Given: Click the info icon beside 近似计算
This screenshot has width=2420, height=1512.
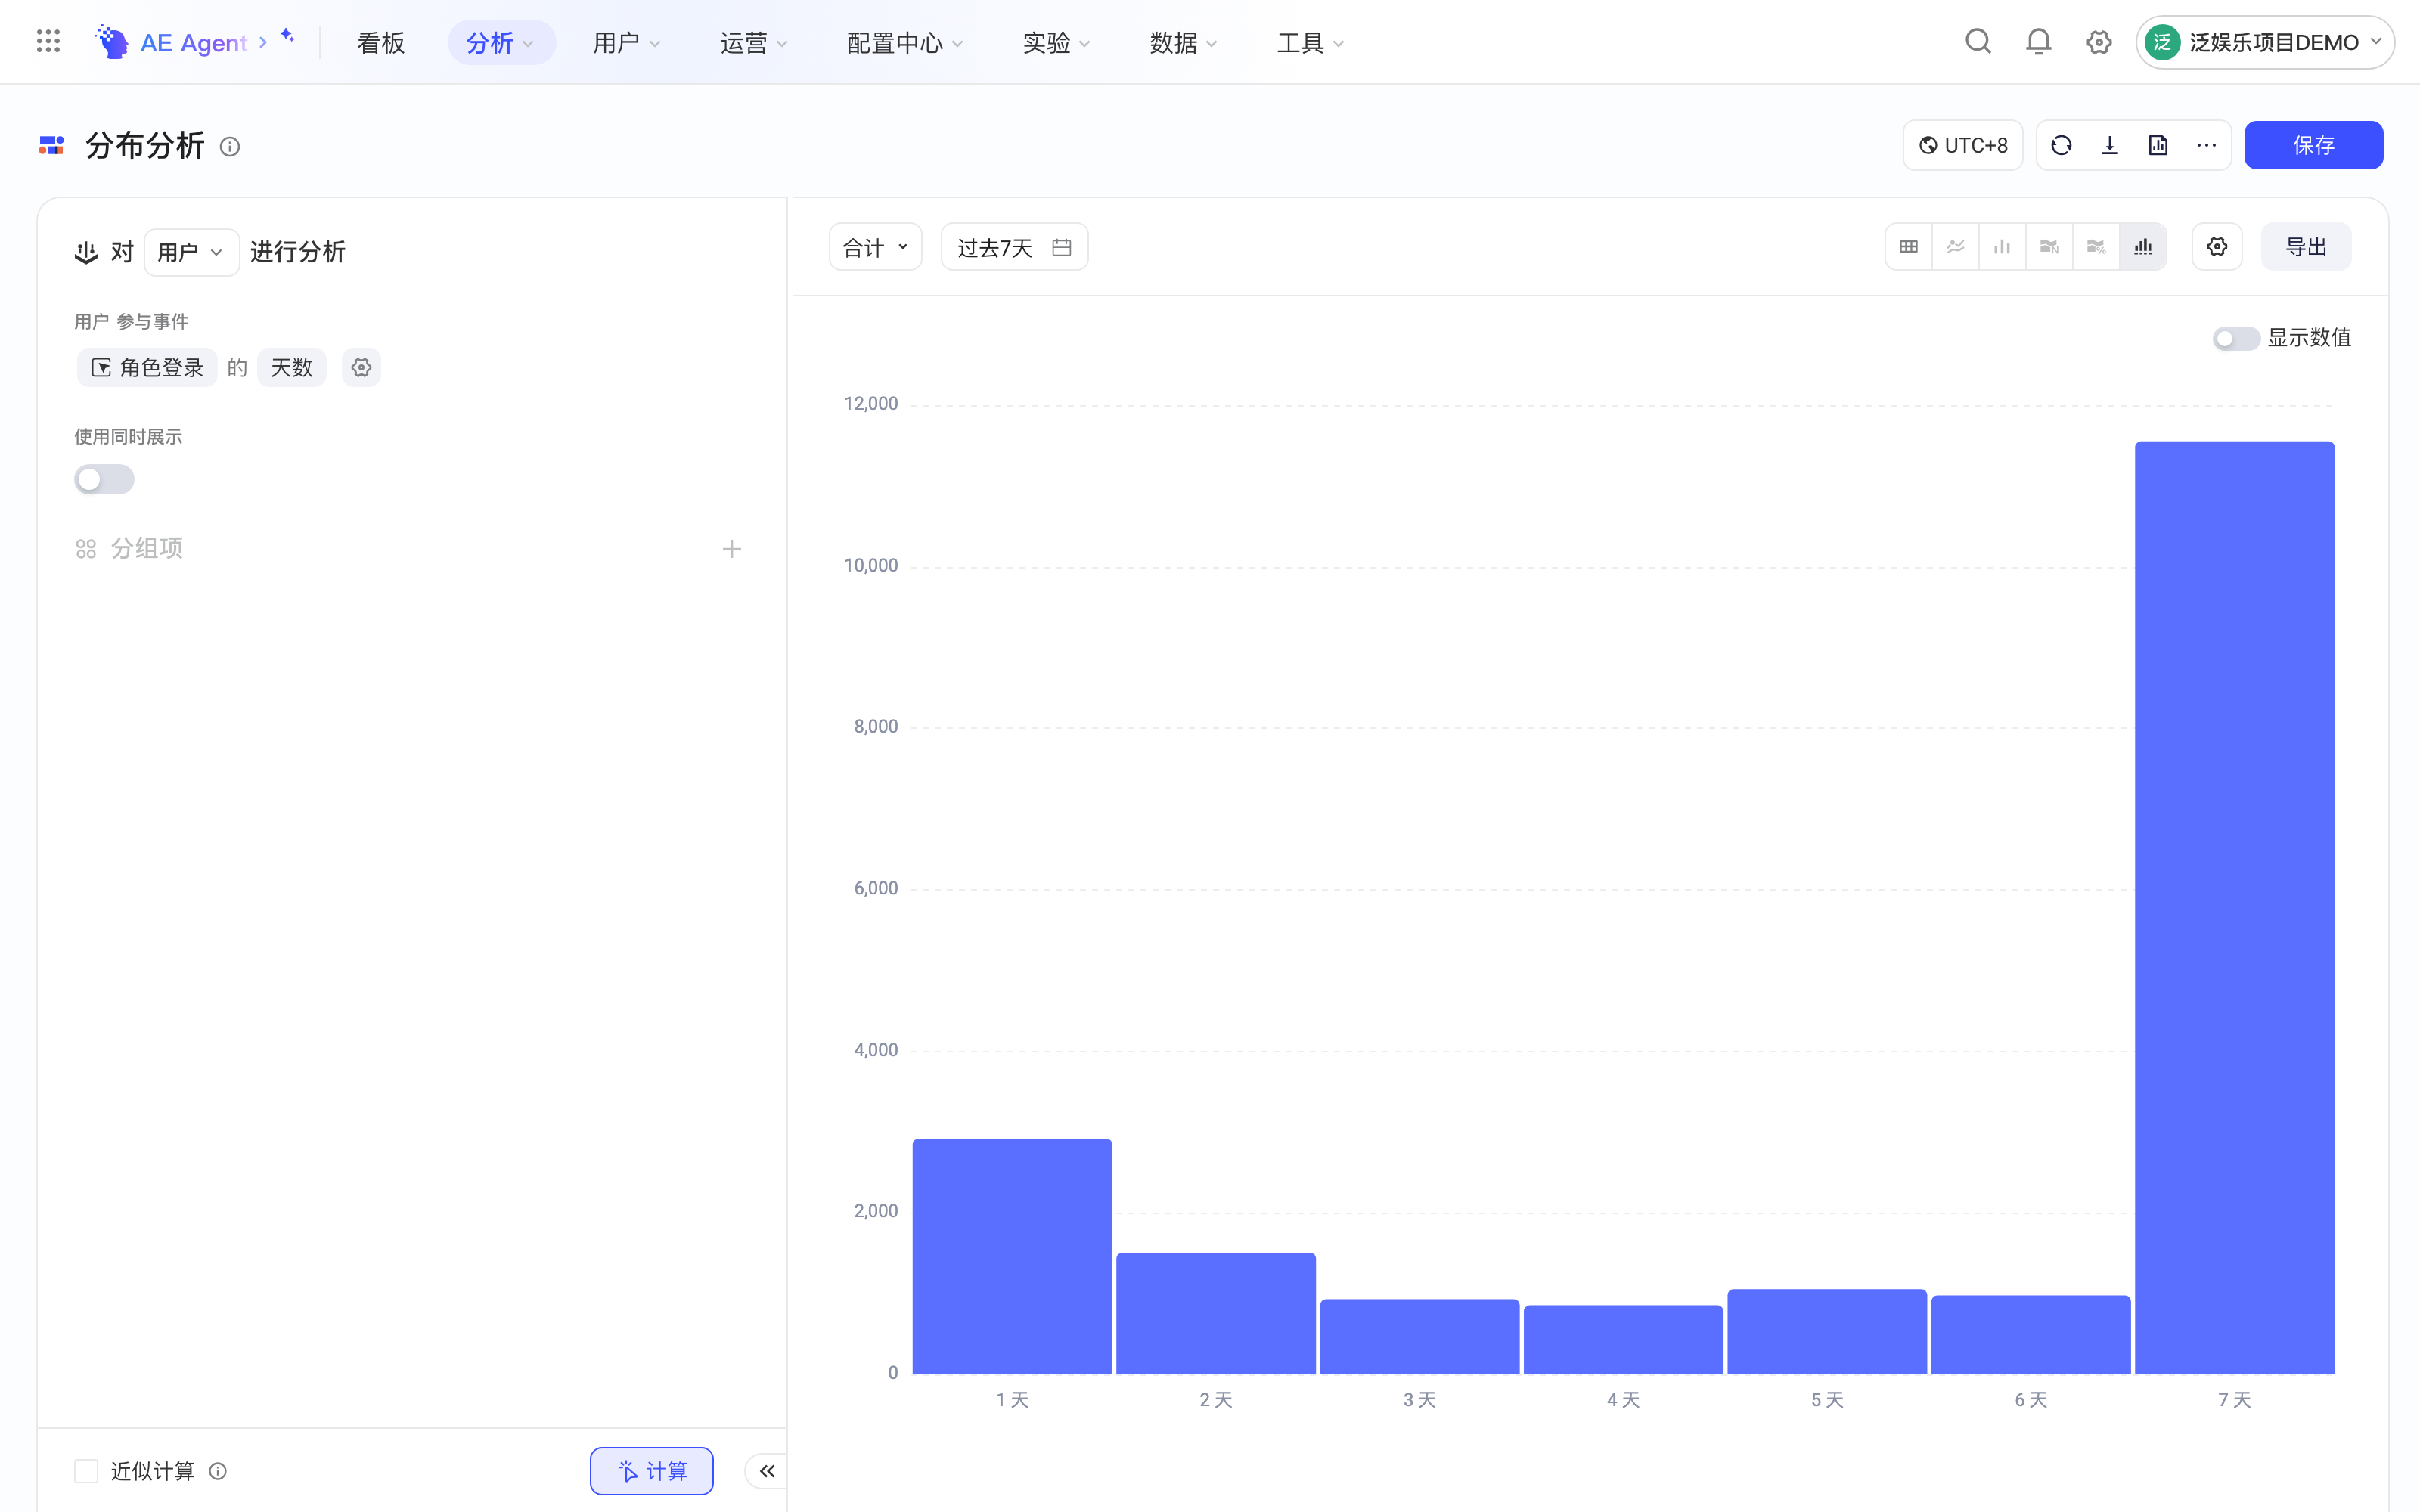Looking at the screenshot, I should pyautogui.click(x=218, y=1471).
